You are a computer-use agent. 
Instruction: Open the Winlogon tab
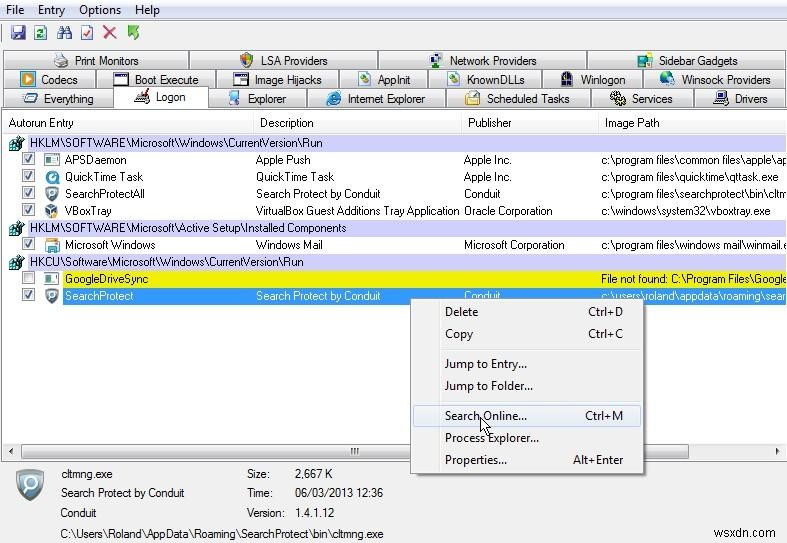pyautogui.click(x=593, y=80)
